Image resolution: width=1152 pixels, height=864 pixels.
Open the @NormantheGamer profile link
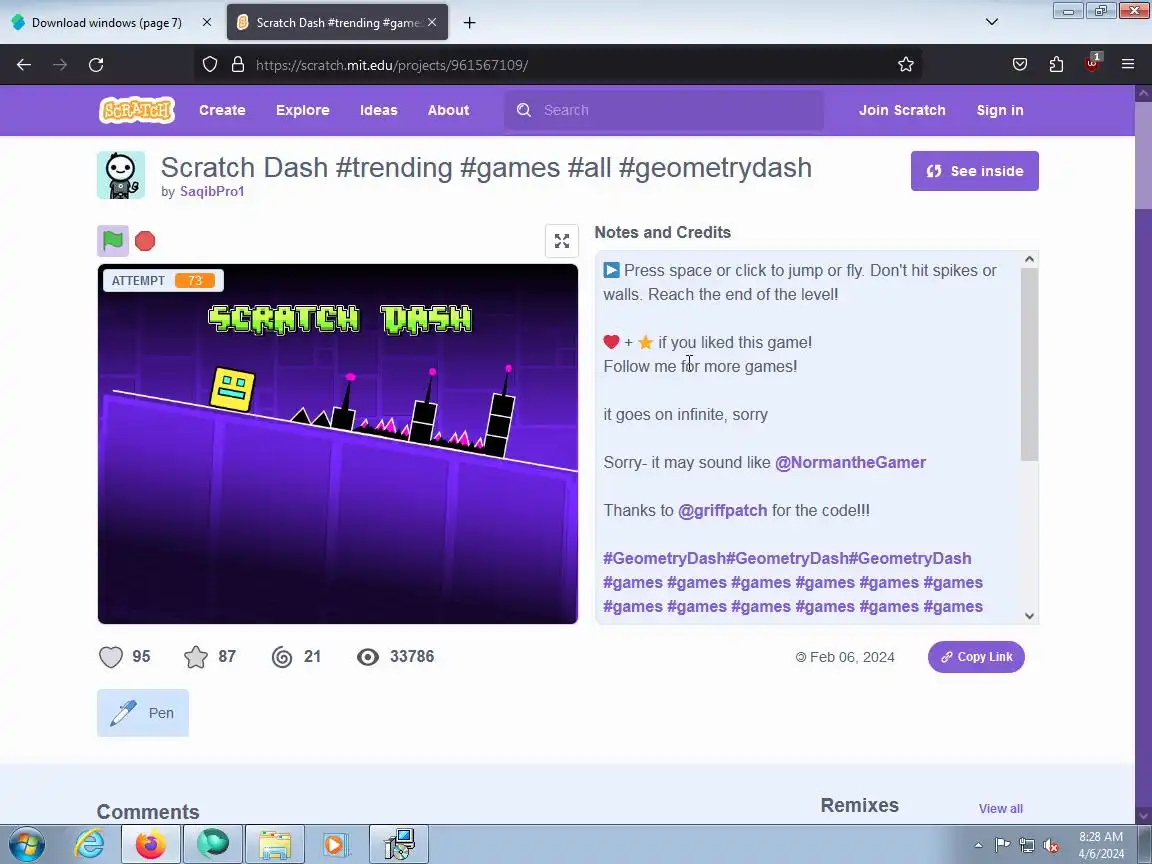(x=851, y=463)
